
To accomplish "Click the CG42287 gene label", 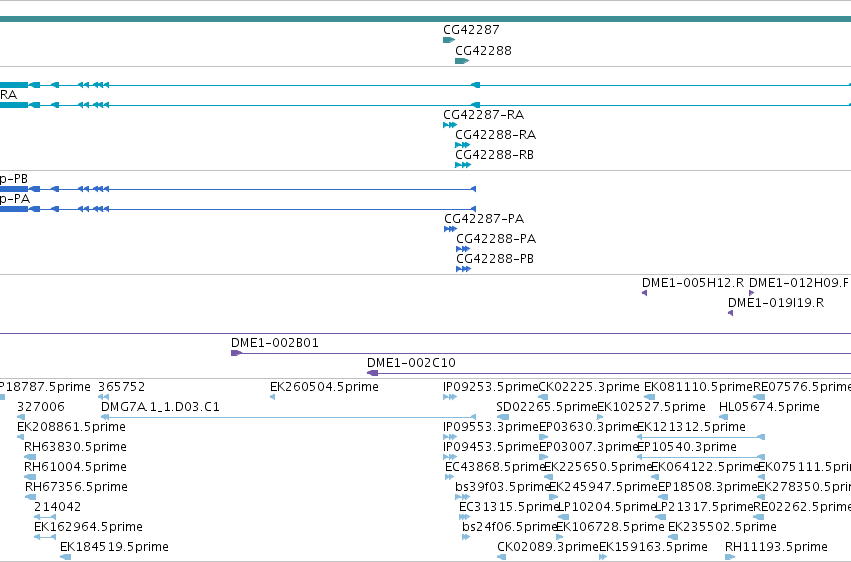I will tap(471, 30).
